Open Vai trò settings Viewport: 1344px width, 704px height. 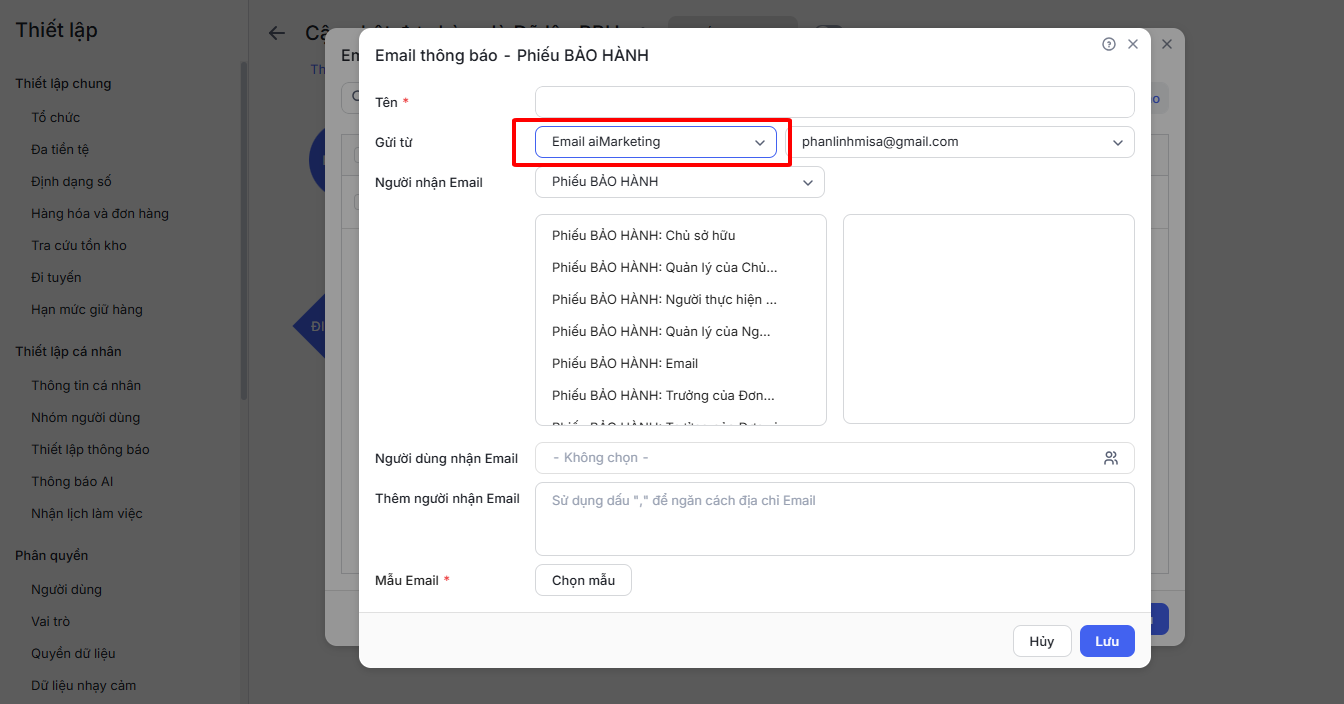(x=51, y=622)
